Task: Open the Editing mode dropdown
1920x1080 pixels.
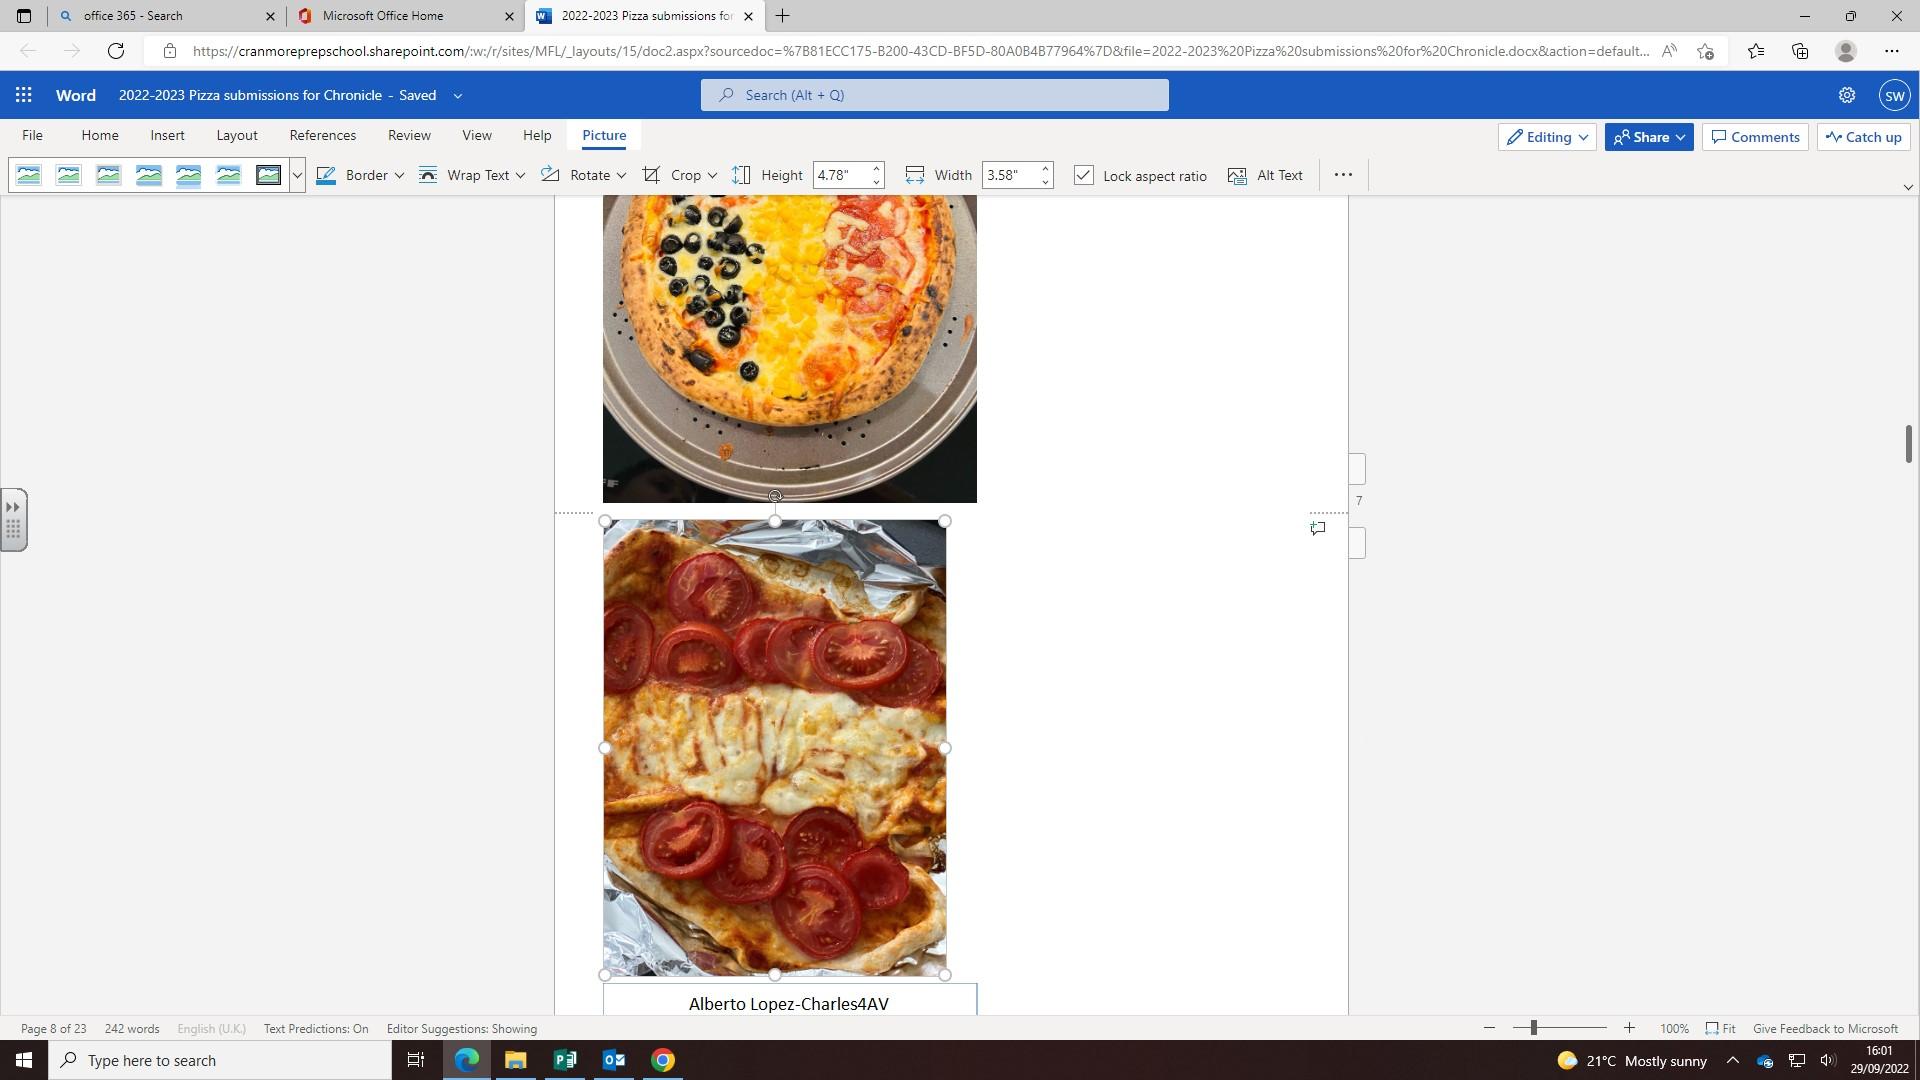Action: coord(1547,137)
